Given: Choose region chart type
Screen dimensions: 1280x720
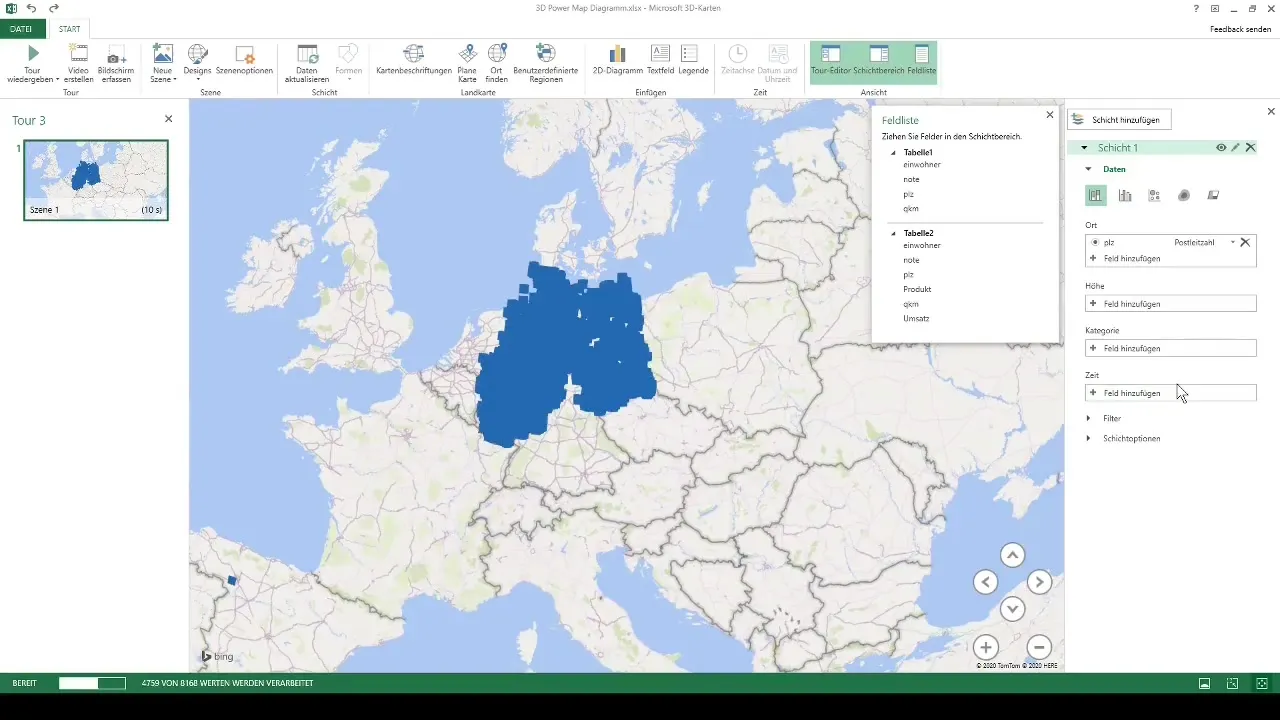Looking at the screenshot, I should [1213, 195].
